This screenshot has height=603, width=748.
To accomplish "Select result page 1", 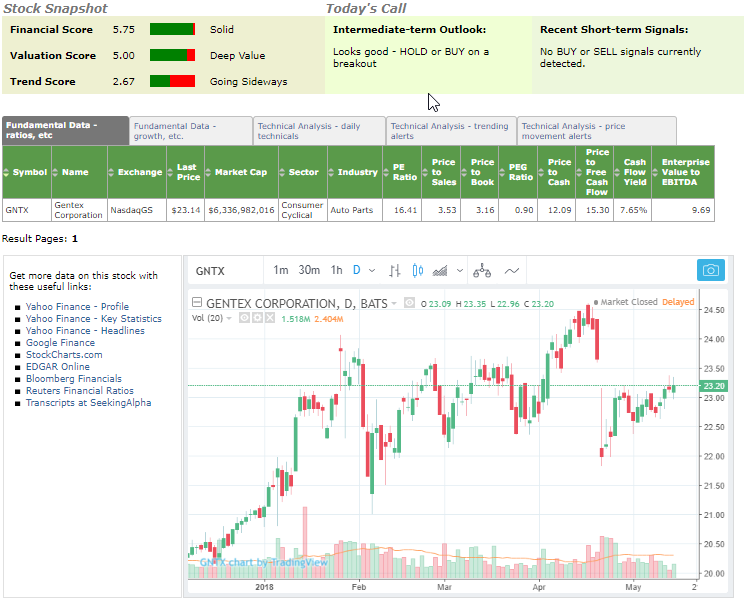I will [75, 239].
